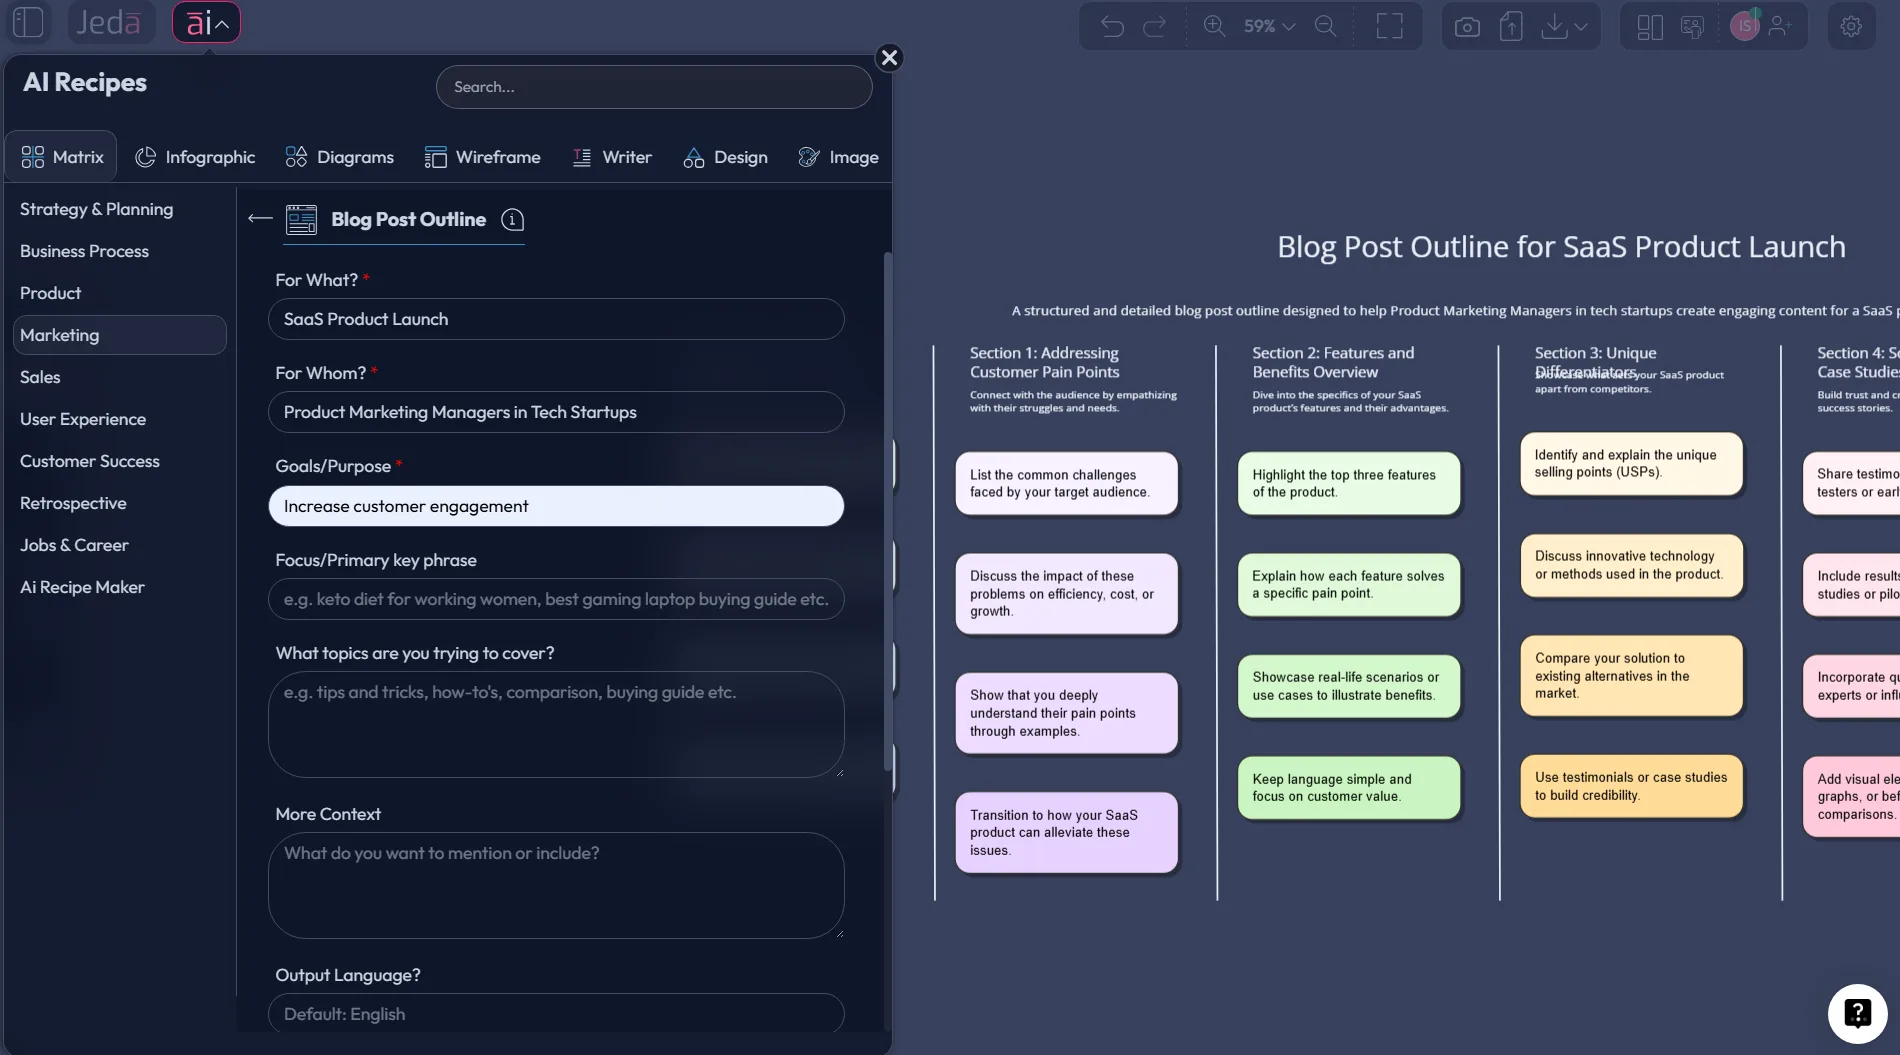The height and width of the screenshot is (1055, 1900).
Task: Activate the fit-to-screen frame icon
Action: [x=1389, y=26]
